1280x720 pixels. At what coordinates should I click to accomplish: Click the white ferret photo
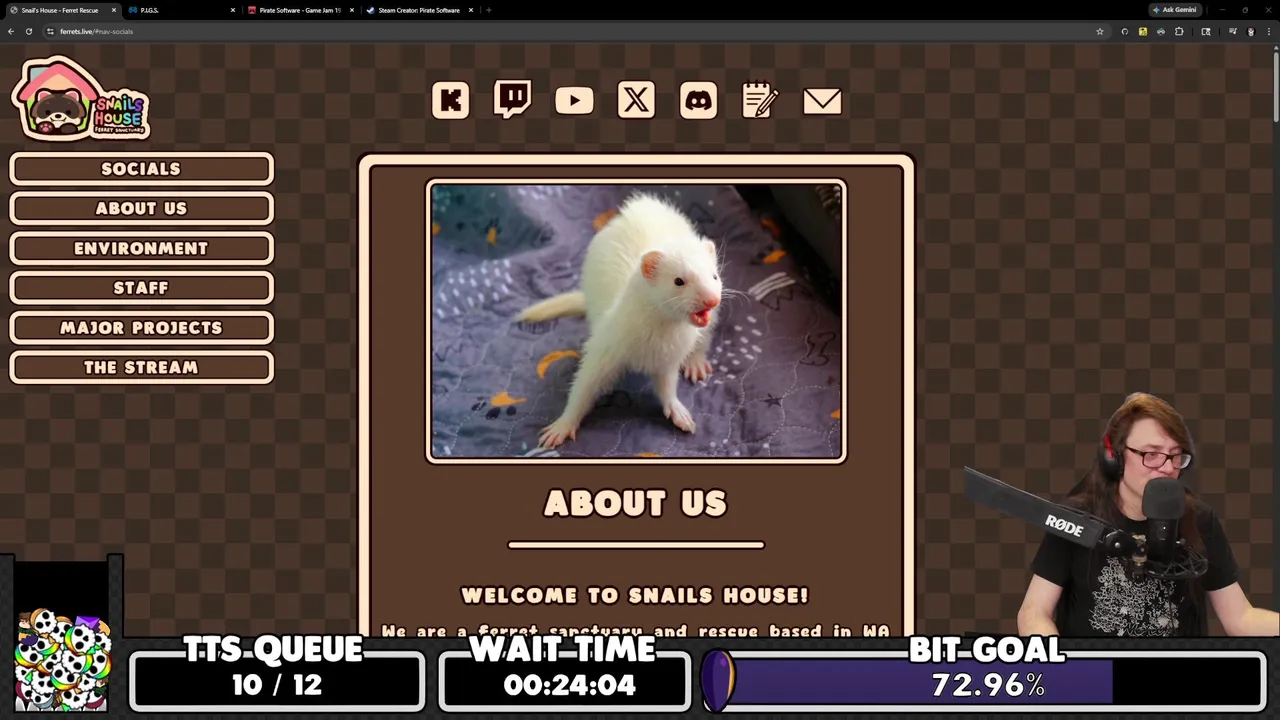[x=636, y=321]
